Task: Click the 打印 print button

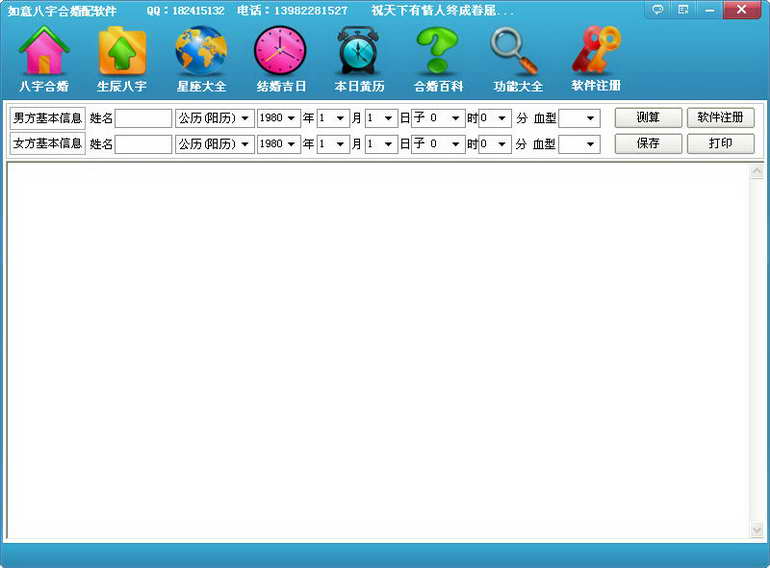Action: [720, 143]
